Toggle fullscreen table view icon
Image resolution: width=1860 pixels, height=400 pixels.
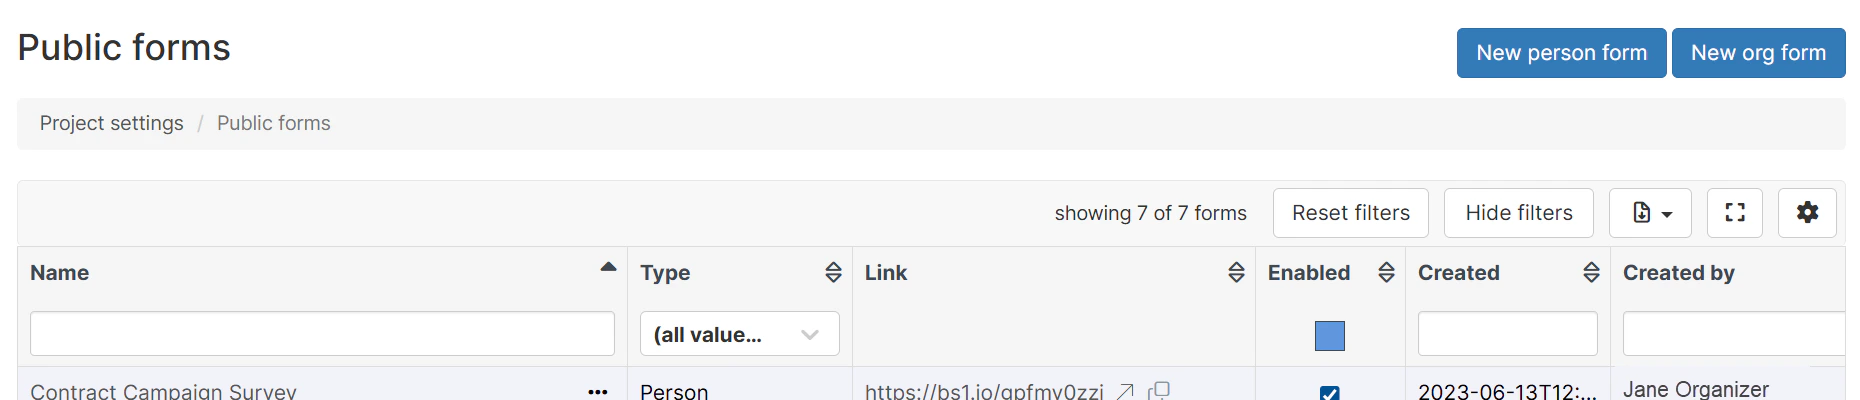tap(1735, 213)
